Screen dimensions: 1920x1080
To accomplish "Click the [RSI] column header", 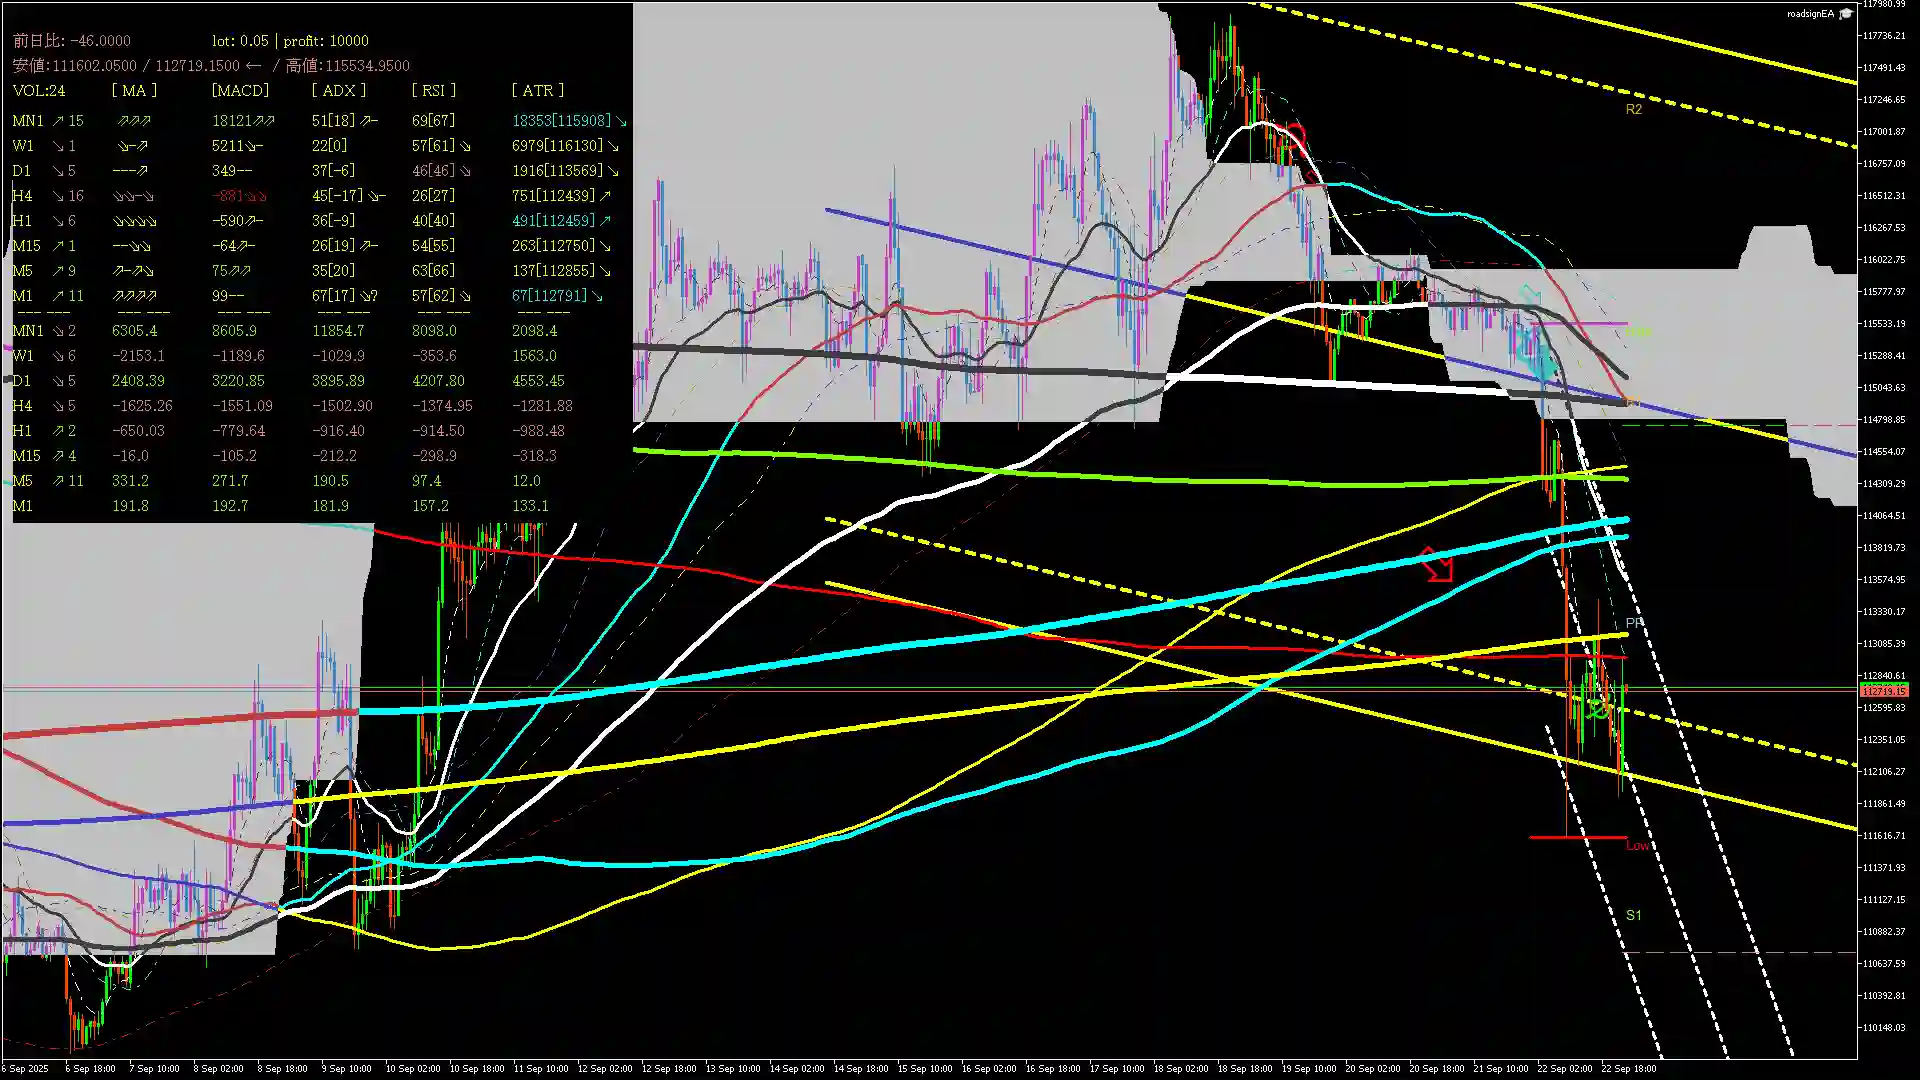I will click(x=433, y=91).
